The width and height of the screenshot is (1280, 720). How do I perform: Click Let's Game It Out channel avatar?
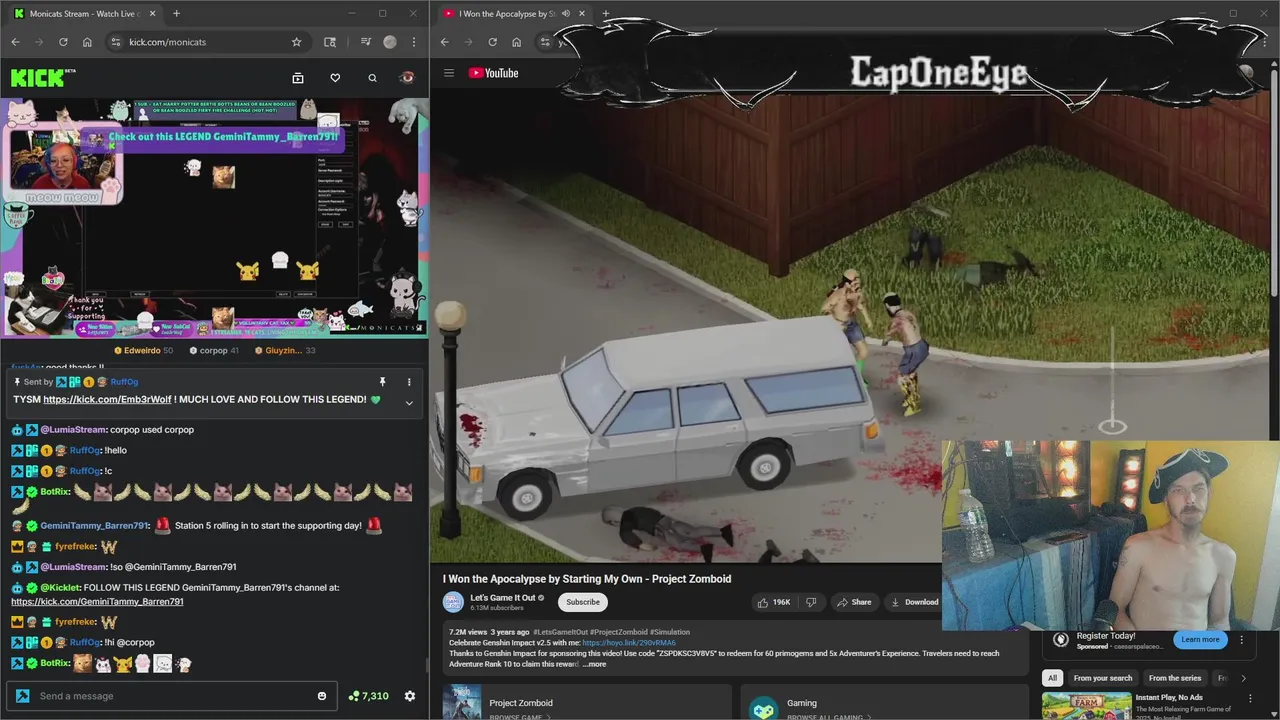click(454, 602)
